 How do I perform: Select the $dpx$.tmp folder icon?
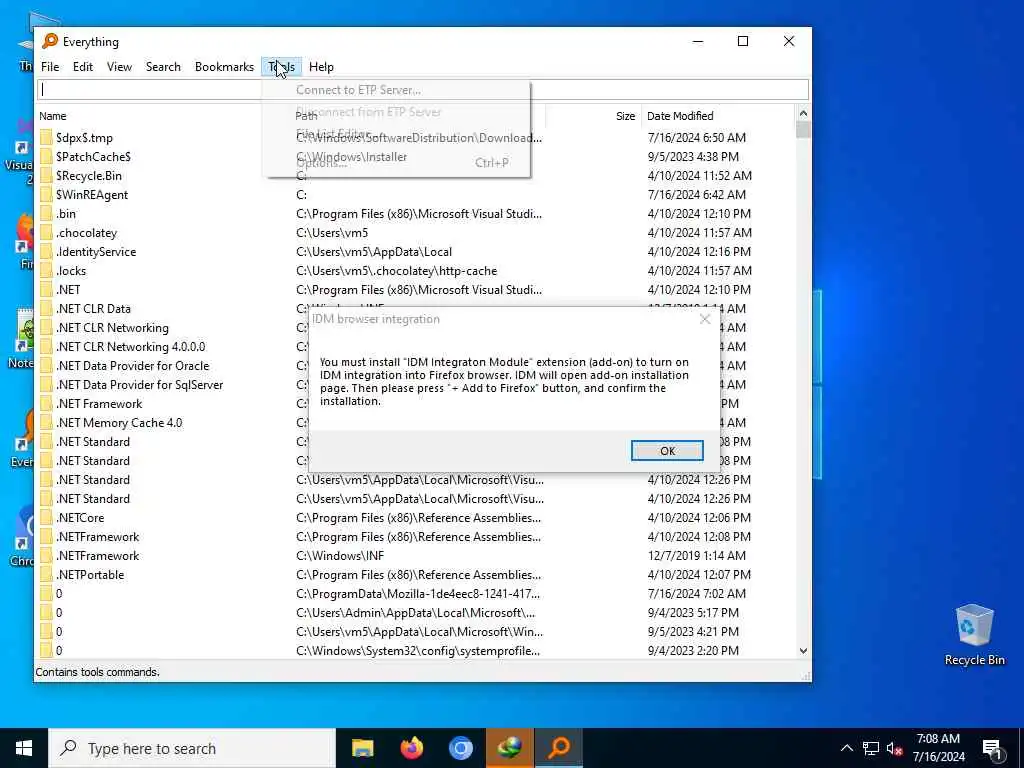click(46, 138)
